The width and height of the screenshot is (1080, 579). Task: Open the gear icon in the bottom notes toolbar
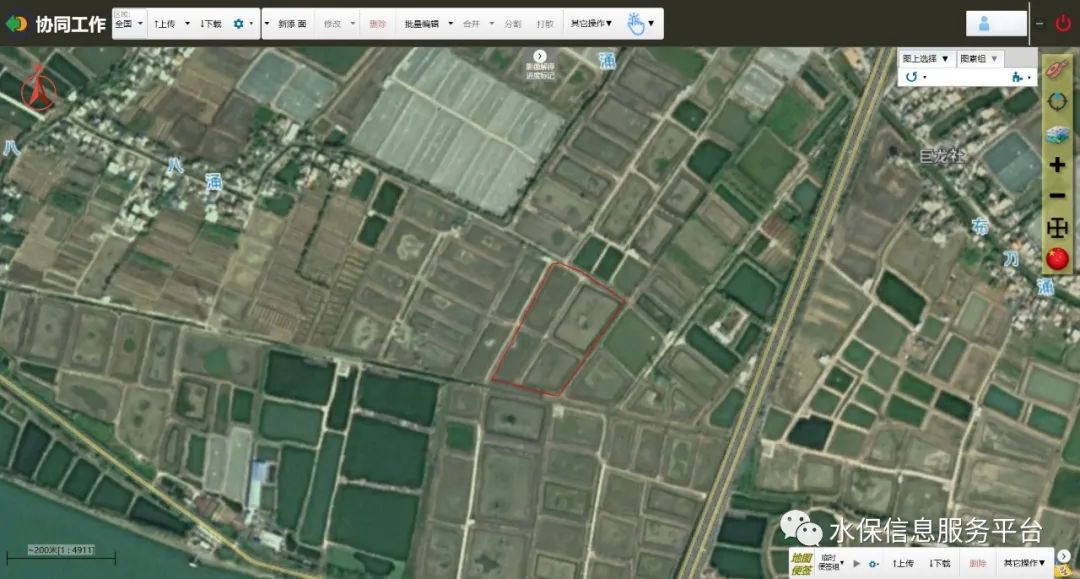pos(873,561)
